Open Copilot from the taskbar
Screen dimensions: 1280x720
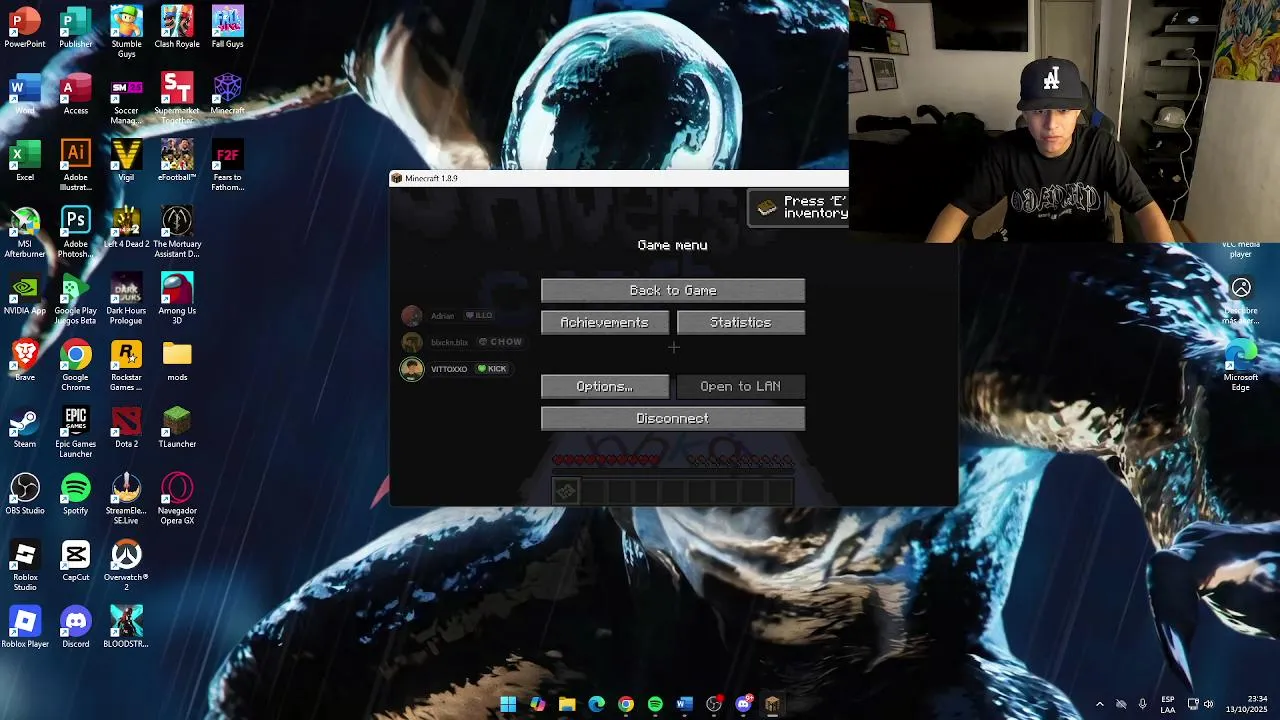pos(538,704)
